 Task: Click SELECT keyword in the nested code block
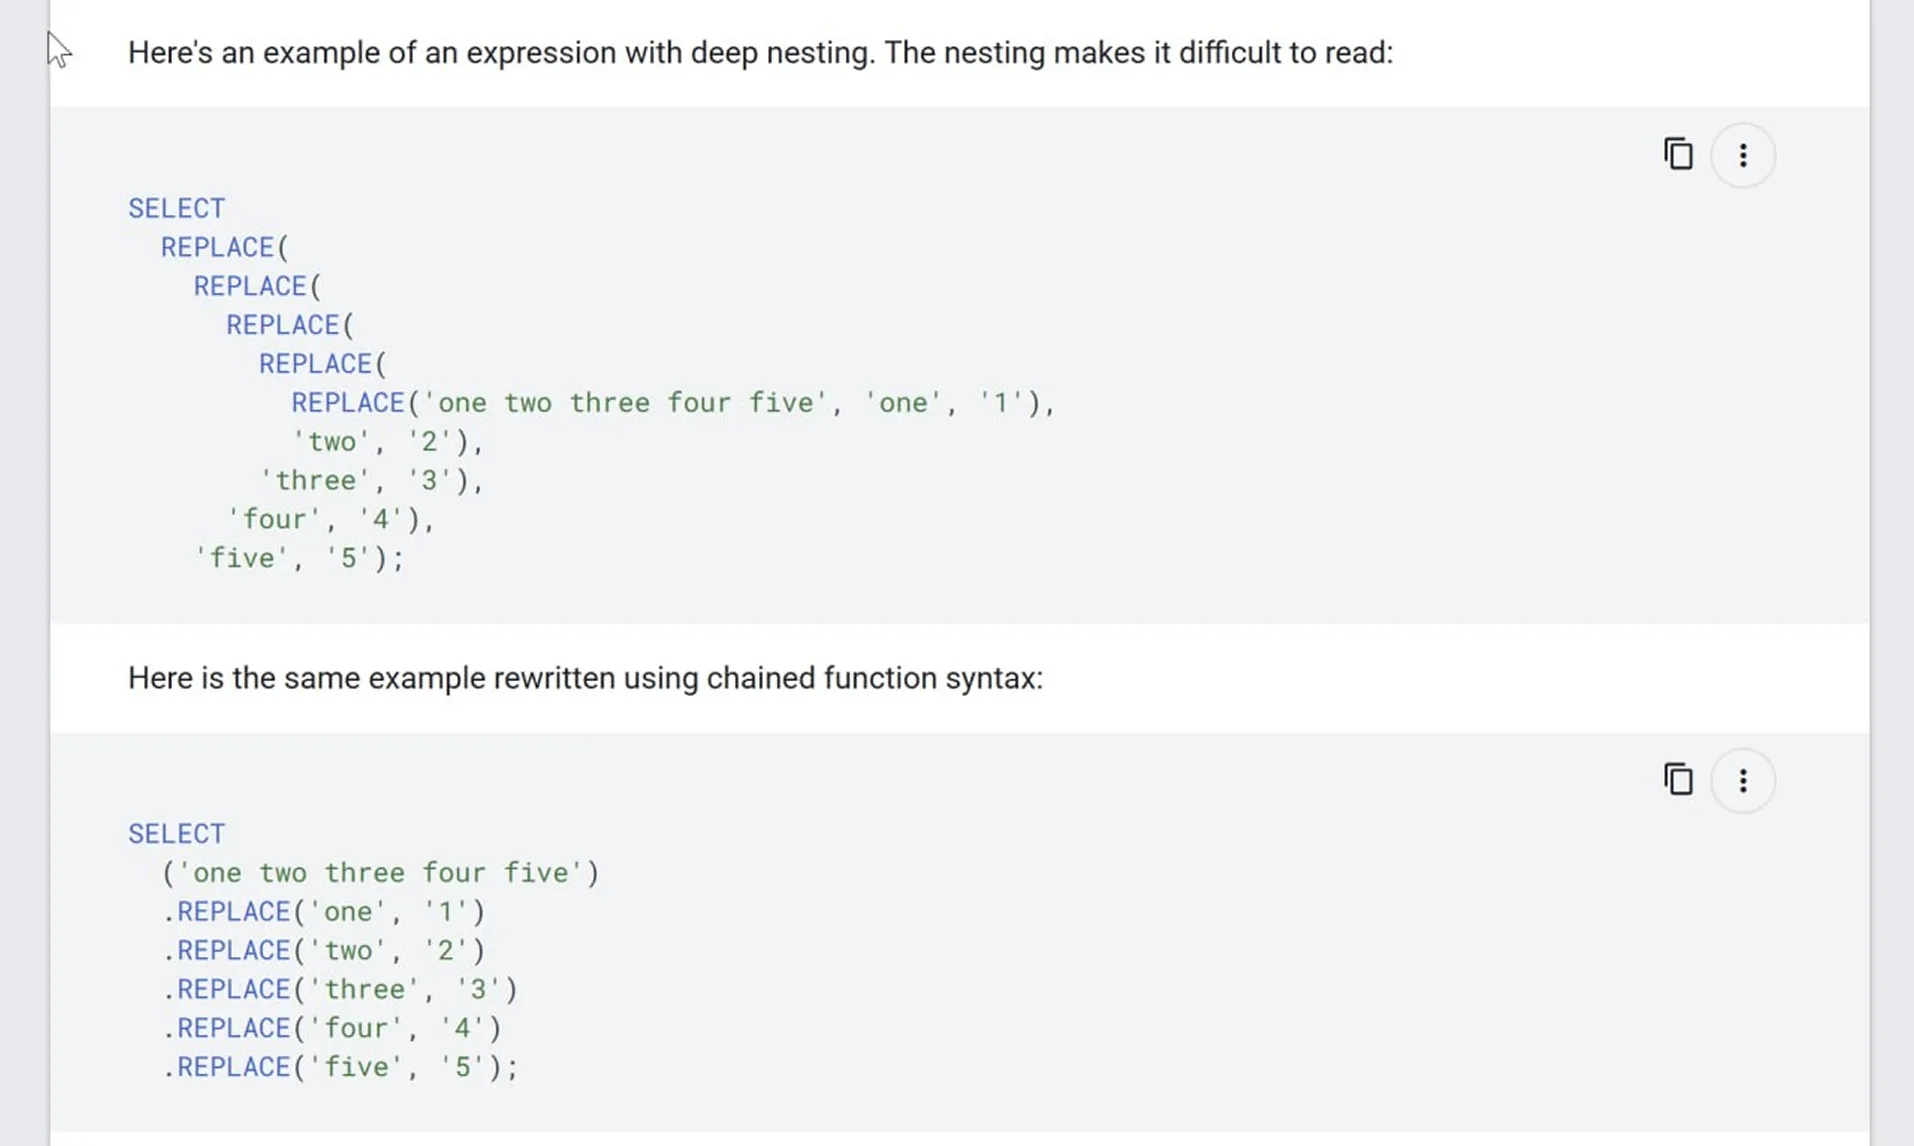pos(176,208)
